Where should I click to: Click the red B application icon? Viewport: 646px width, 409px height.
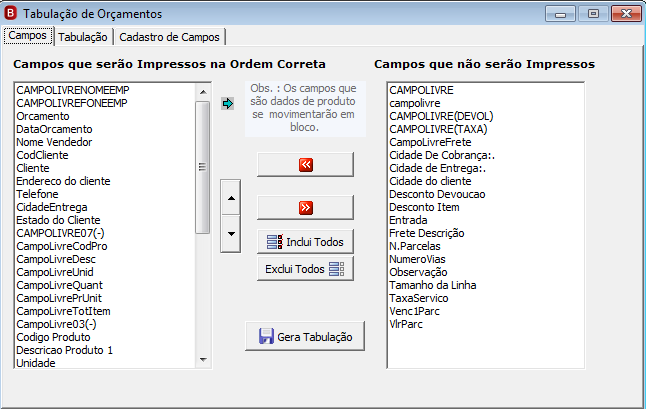click(x=10, y=13)
